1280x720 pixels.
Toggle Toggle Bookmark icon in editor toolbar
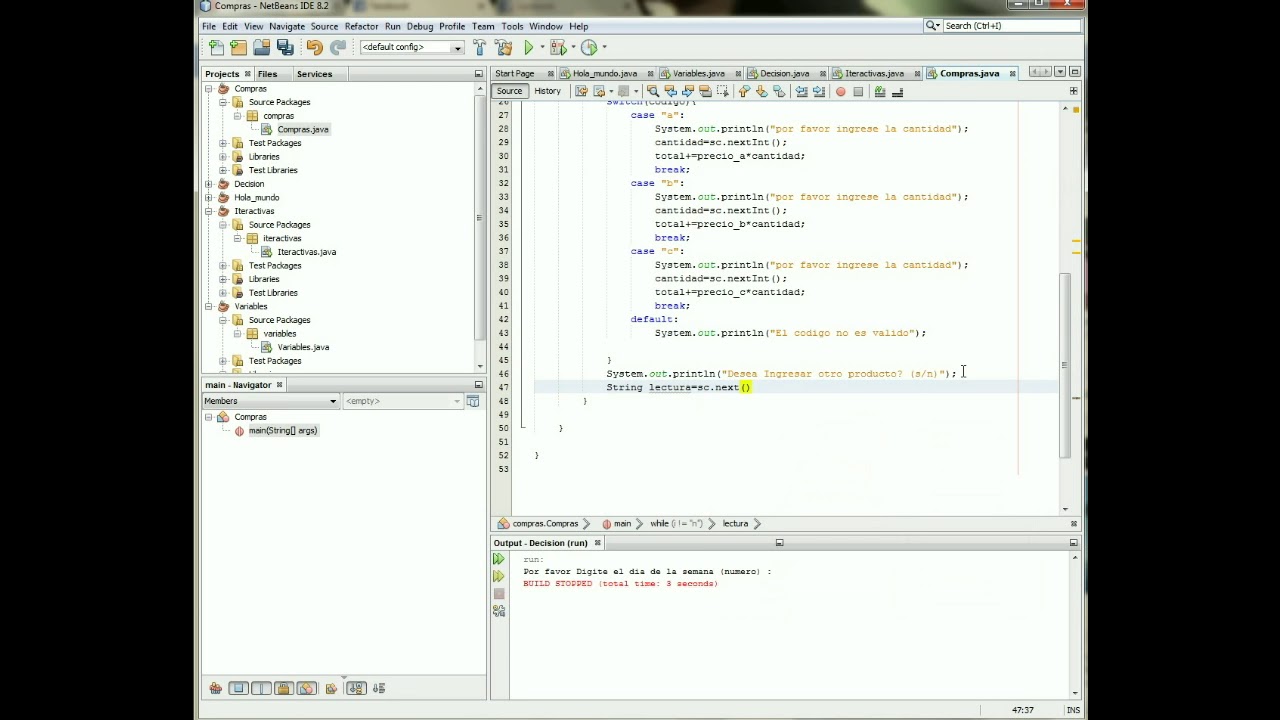[779, 92]
